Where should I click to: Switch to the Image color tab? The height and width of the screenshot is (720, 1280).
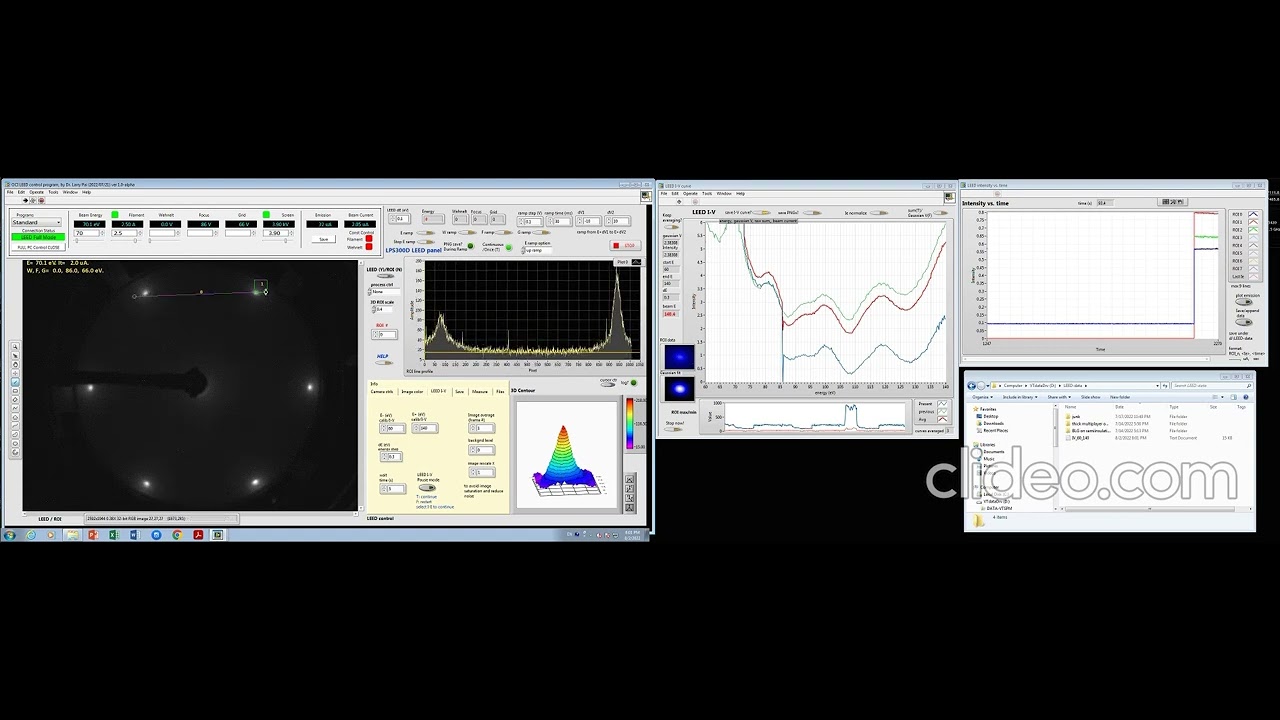(x=412, y=392)
